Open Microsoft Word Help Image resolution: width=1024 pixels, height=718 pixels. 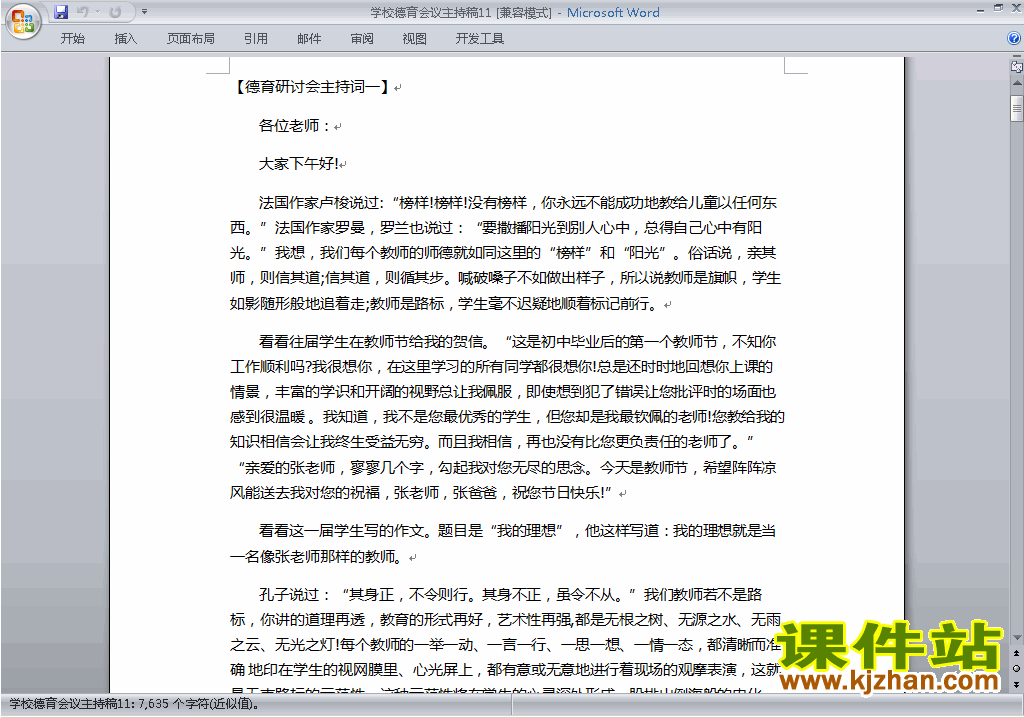[1014, 39]
